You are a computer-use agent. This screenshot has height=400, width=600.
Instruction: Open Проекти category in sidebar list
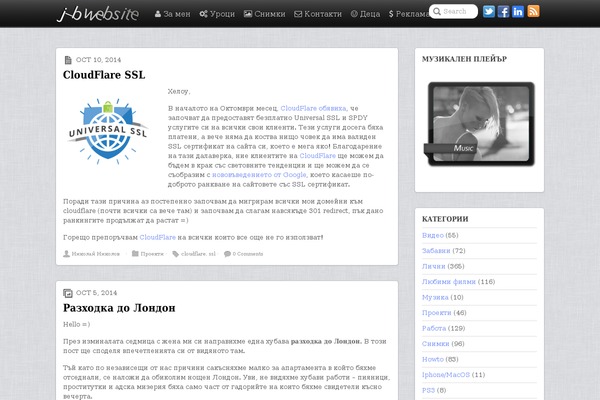tap(437, 313)
